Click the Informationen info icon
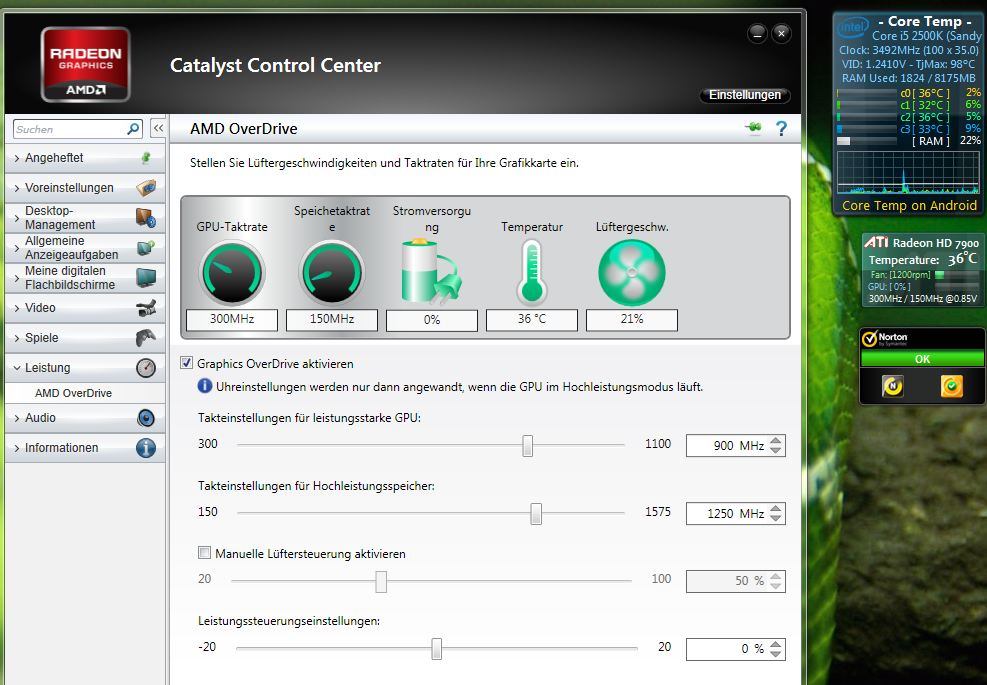The height and width of the screenshot is (685, 987). click(146, 448)
